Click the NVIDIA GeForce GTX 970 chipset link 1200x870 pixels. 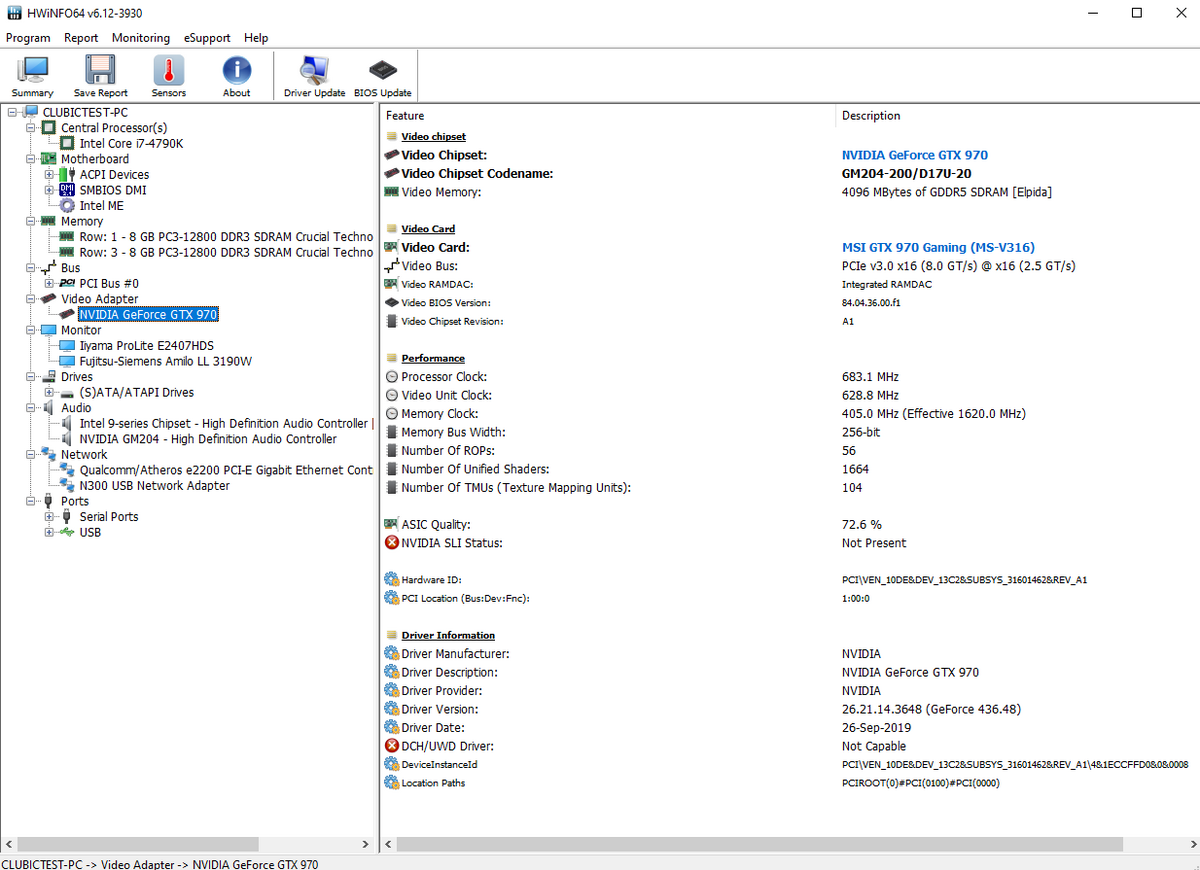tap(914, 155)
